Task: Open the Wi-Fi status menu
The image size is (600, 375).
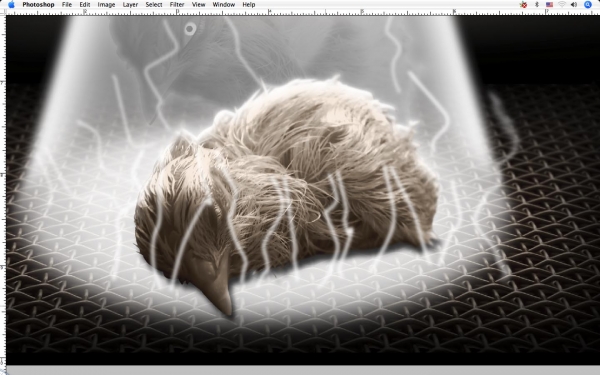Action: point(562,5)
